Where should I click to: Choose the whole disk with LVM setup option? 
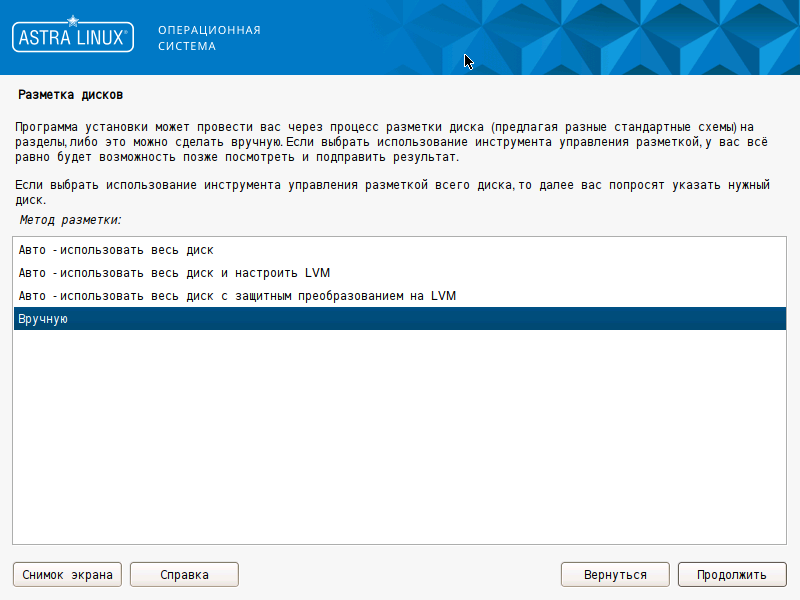[174, 273]
